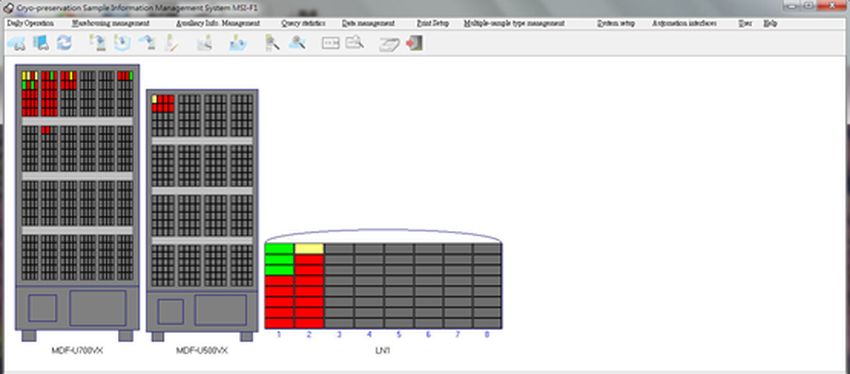
Task: Click the top green cell in LN1 column 1
Action: click(x=279, y=249)
